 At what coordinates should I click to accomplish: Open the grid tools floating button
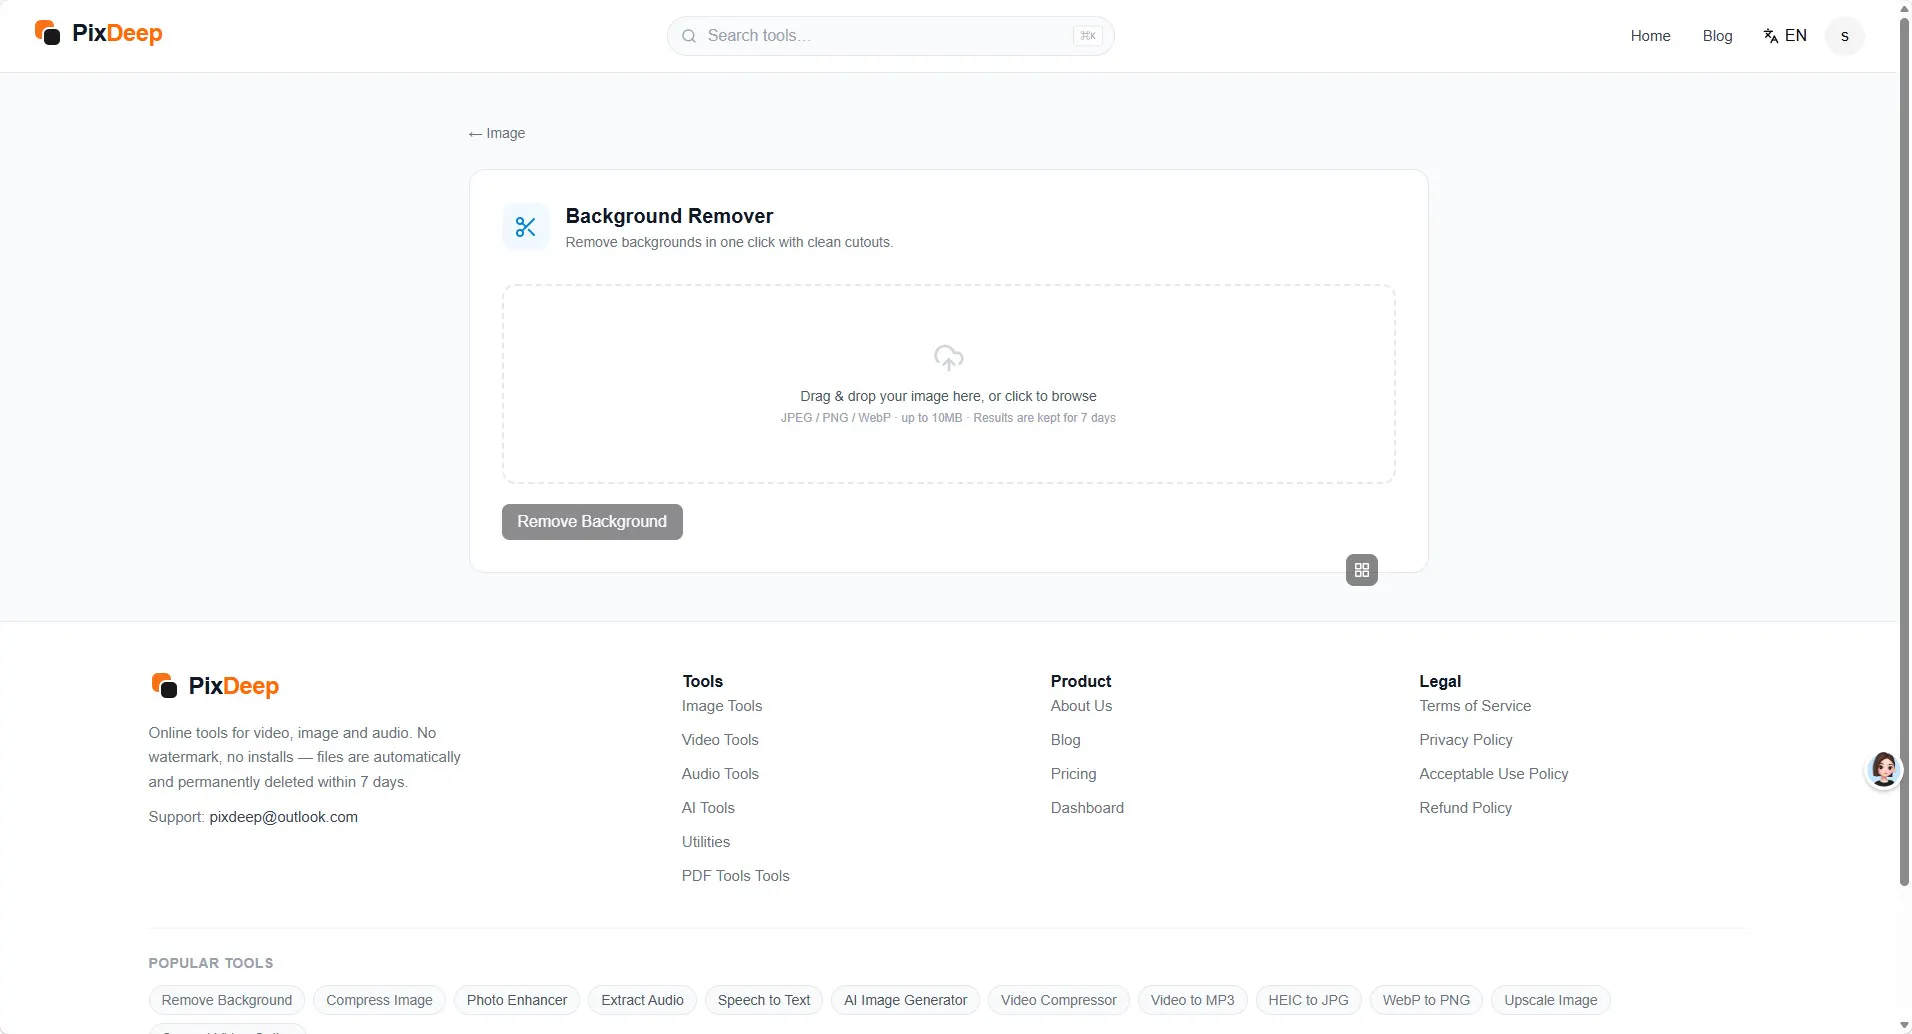point(1362,570)
